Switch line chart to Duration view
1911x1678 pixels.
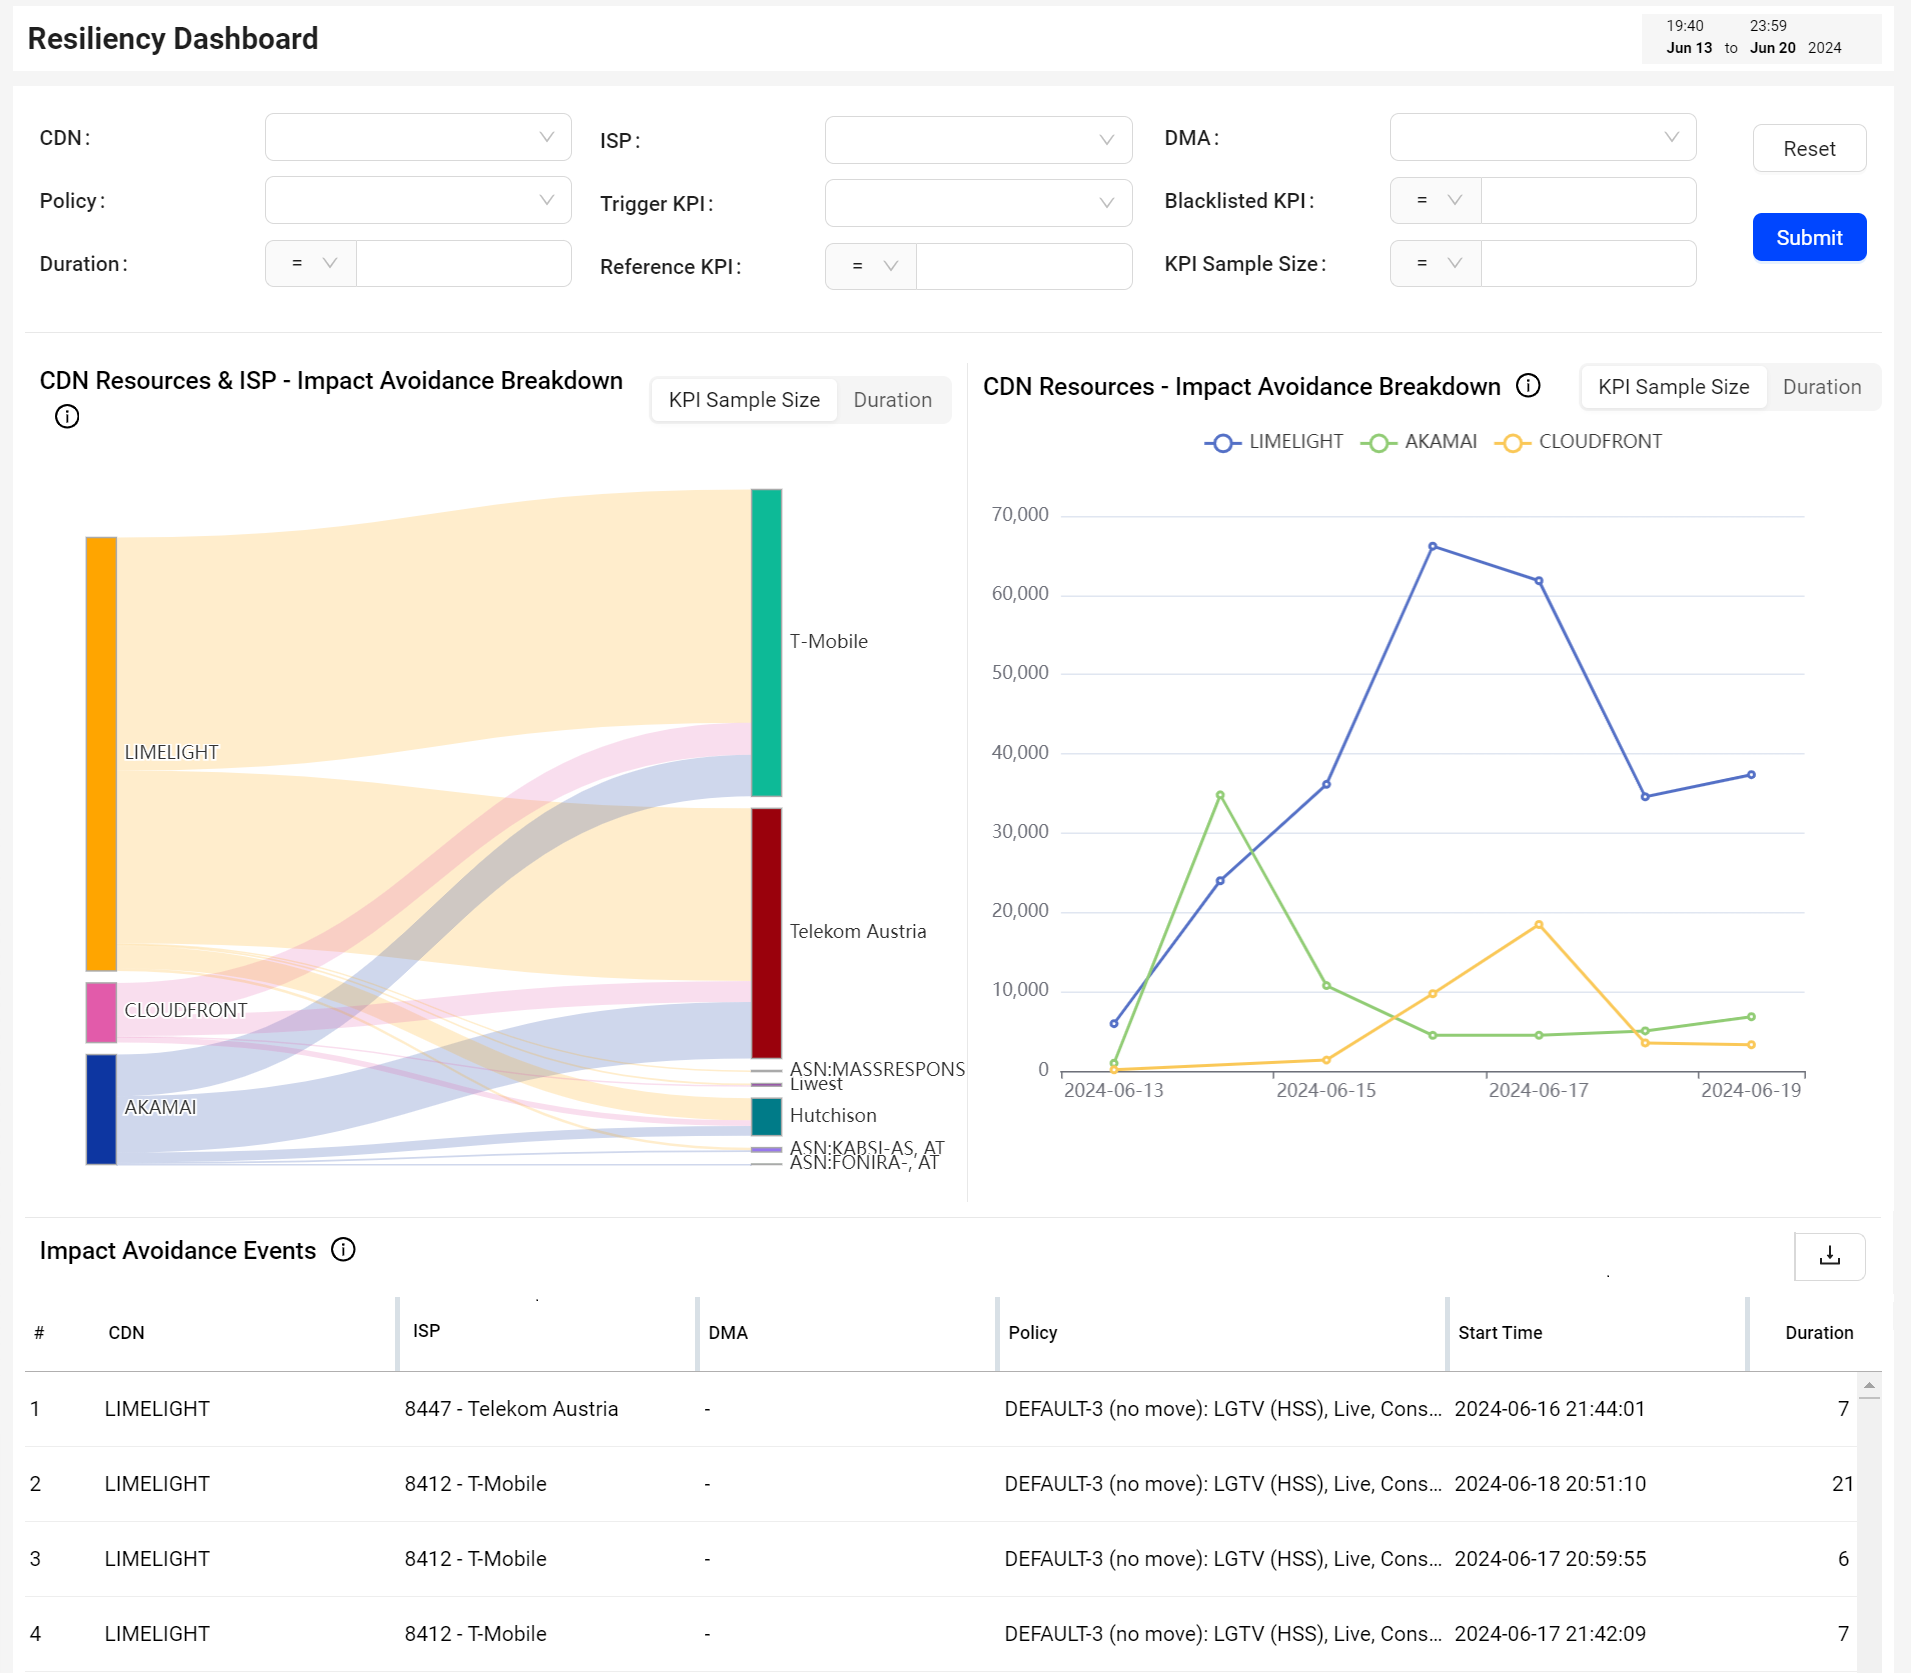coord(1821,387)
